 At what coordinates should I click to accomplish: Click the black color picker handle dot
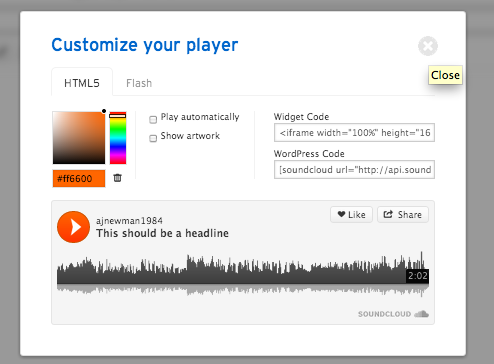tap(104, 111)
